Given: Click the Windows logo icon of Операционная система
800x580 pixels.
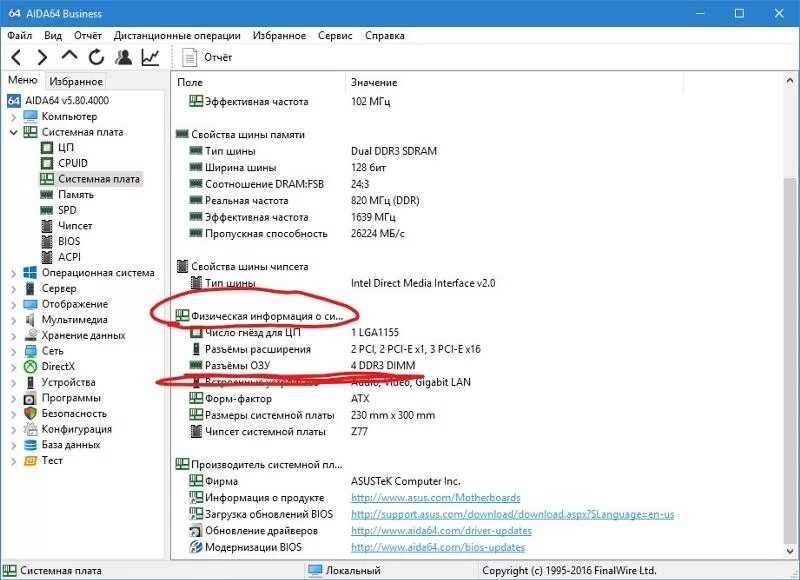Looking at the screenshot, I should point(31,273).
